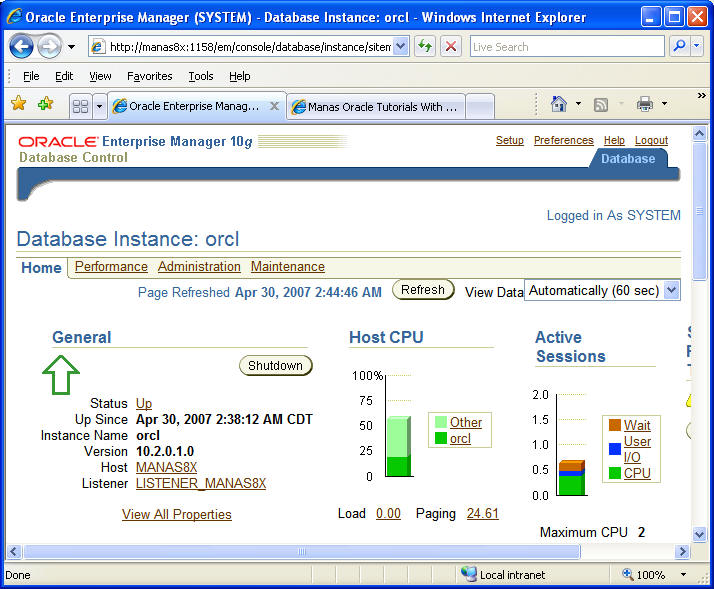This screenshot has width=714, height=589.
Task: Open the 100% zoom level dropdown
Action: click(683, 574)
